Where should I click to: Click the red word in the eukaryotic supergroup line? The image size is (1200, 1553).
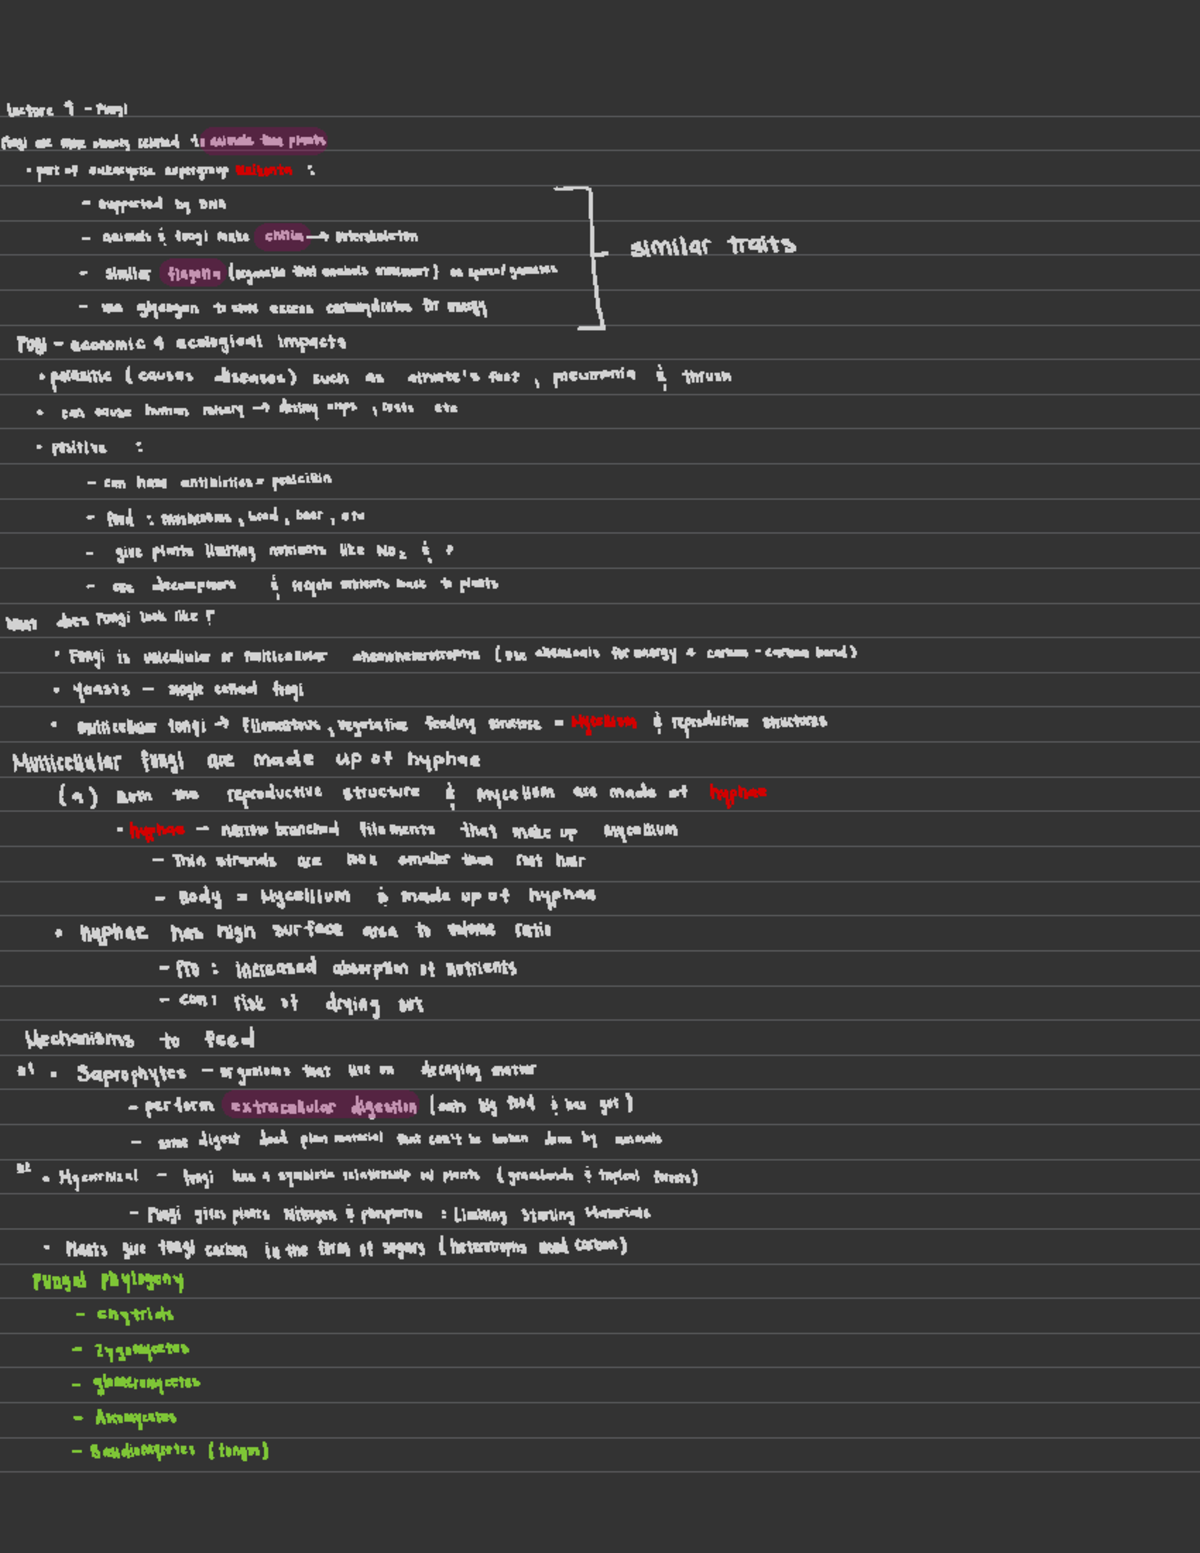(264, 171)
